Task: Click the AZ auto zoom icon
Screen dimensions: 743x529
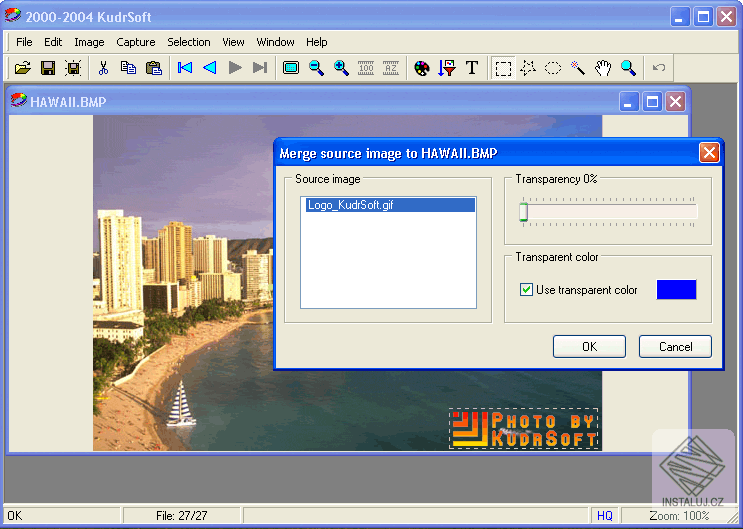Action: click(x=391, y=68)
